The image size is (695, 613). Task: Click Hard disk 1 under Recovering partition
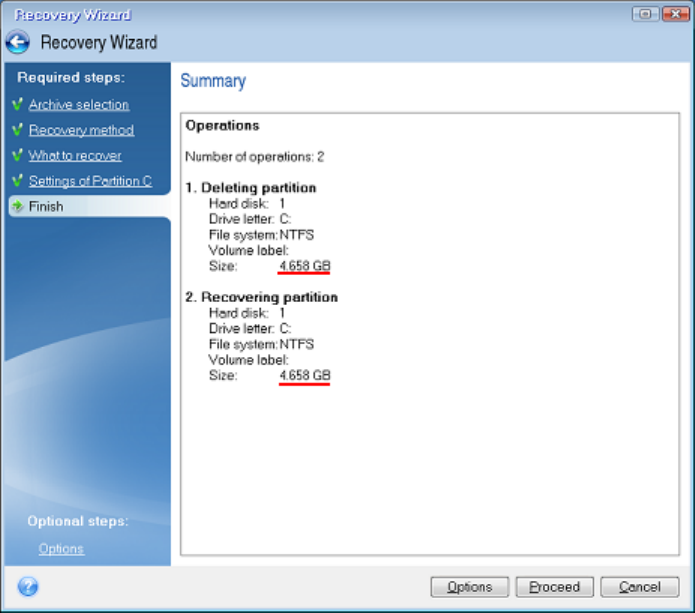[247, 313]
